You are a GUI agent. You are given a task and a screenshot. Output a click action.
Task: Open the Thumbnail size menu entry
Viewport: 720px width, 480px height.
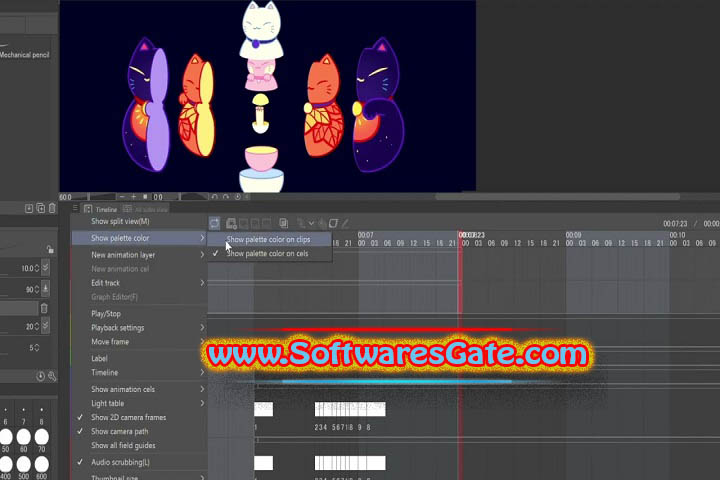140,476
